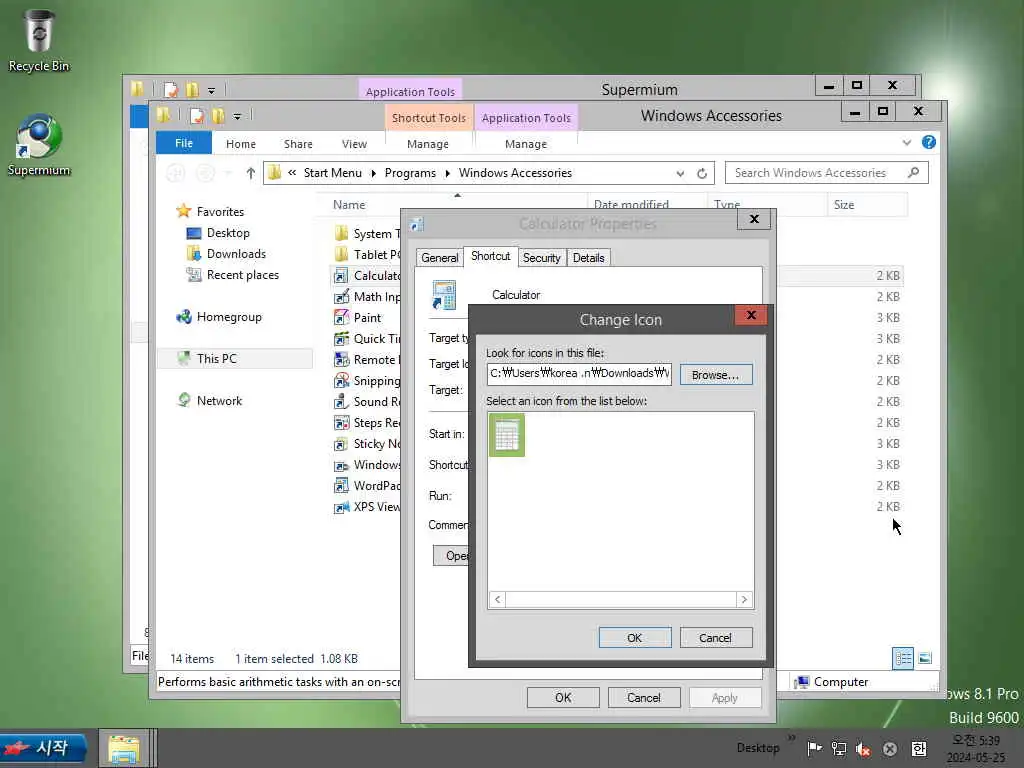
Task: Confirm with OK in Change Icon dialog
Action: 635,637
